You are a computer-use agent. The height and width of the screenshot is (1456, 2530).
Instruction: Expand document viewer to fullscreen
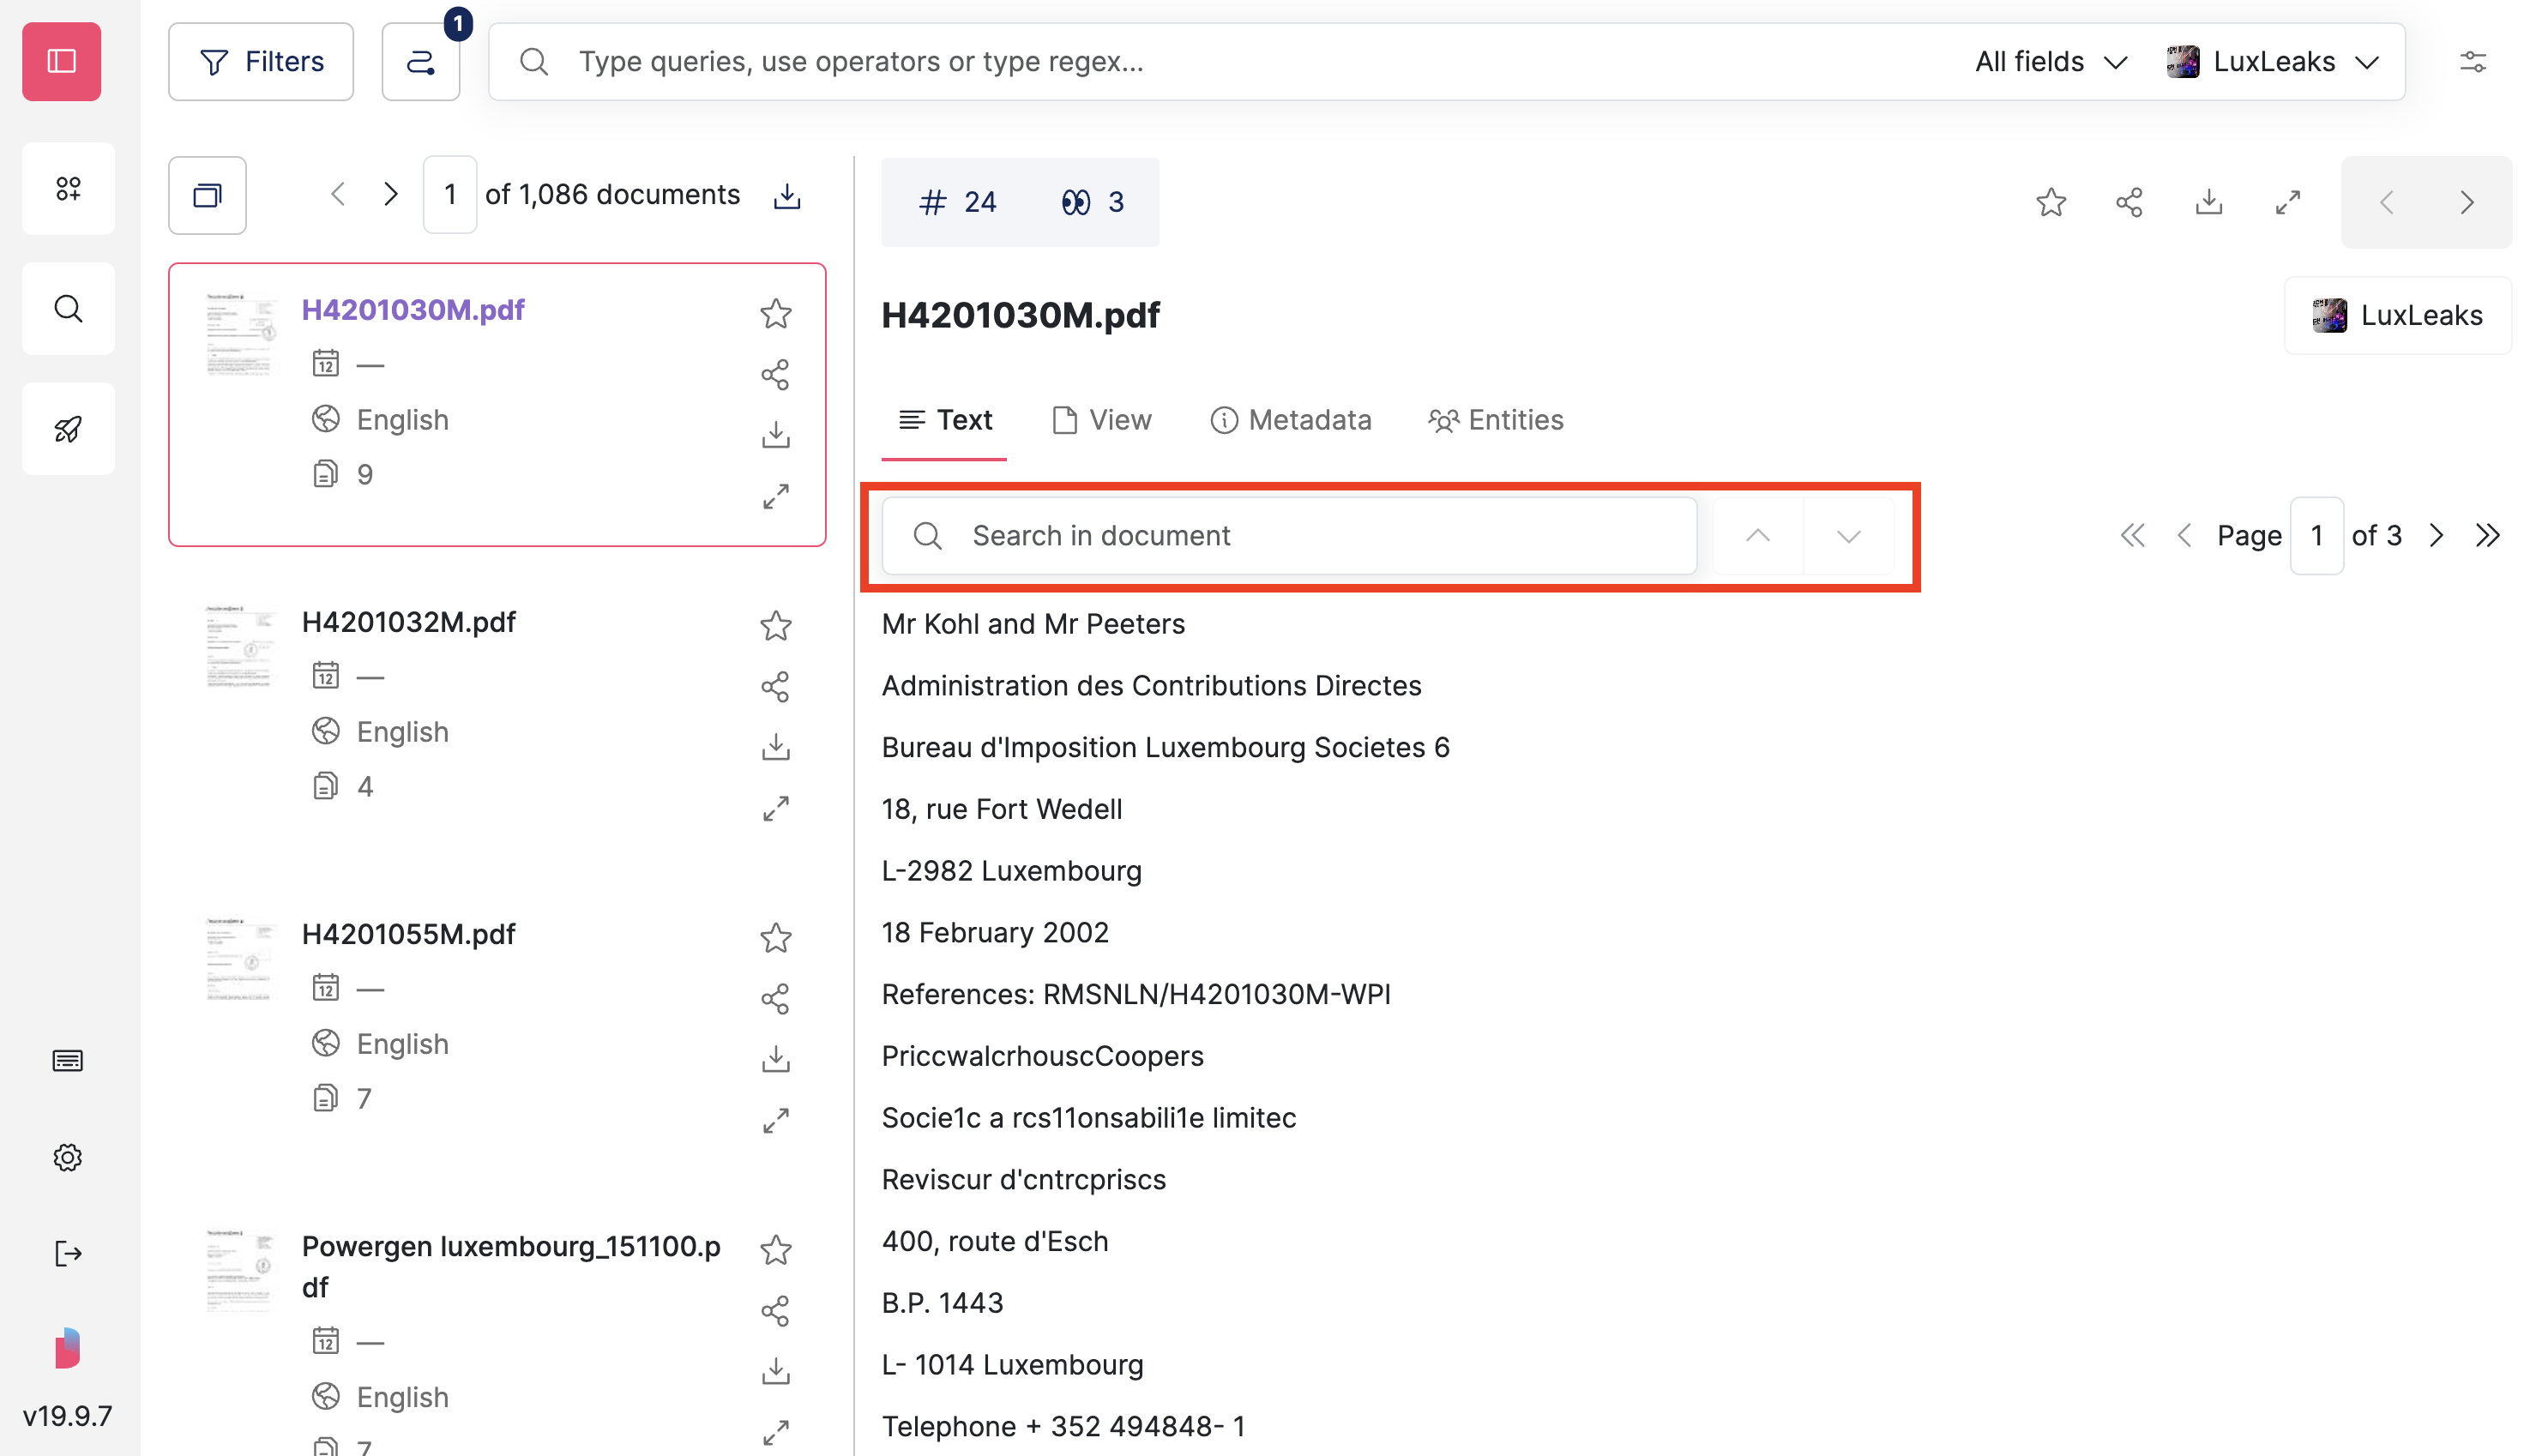pos(2287,202)
